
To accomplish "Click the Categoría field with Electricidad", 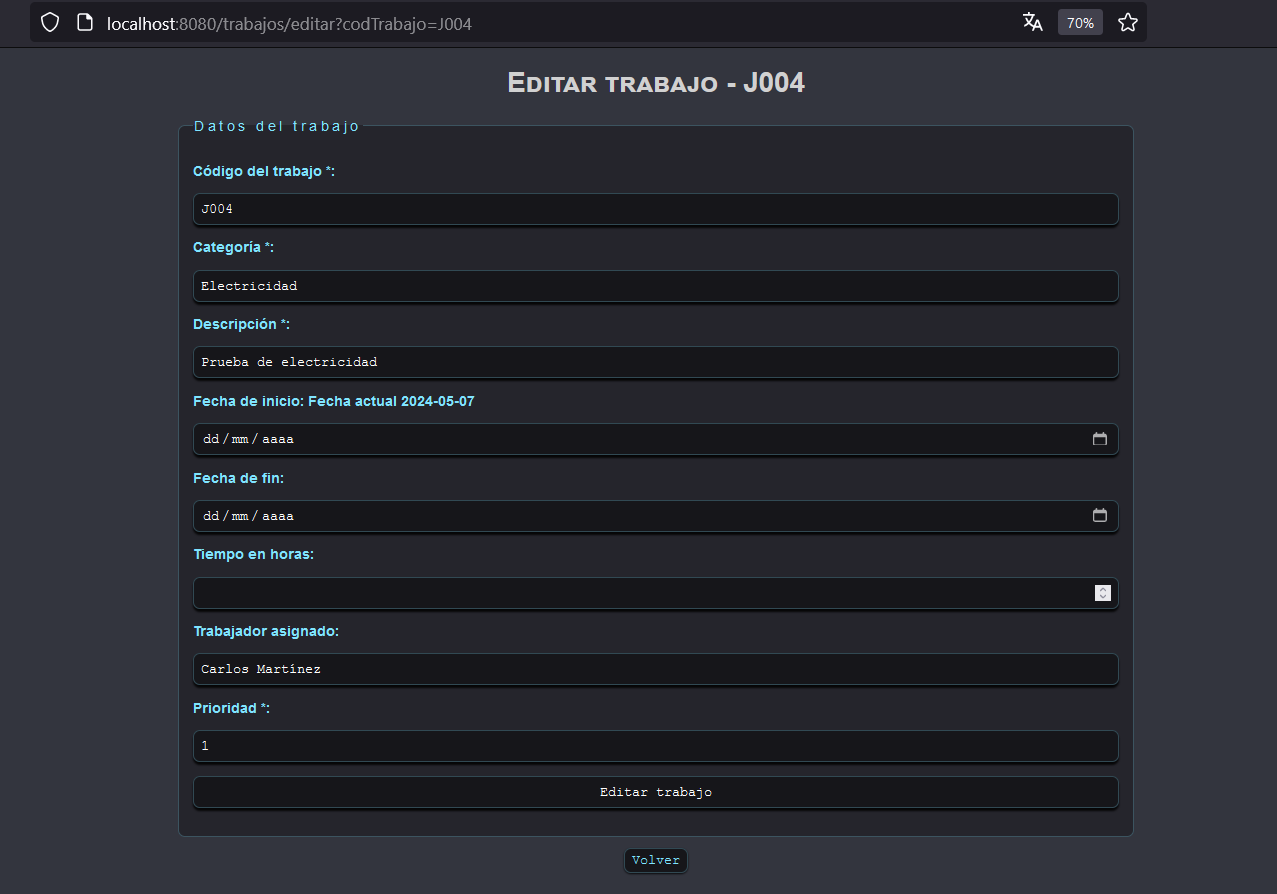I will click(655, 286).
